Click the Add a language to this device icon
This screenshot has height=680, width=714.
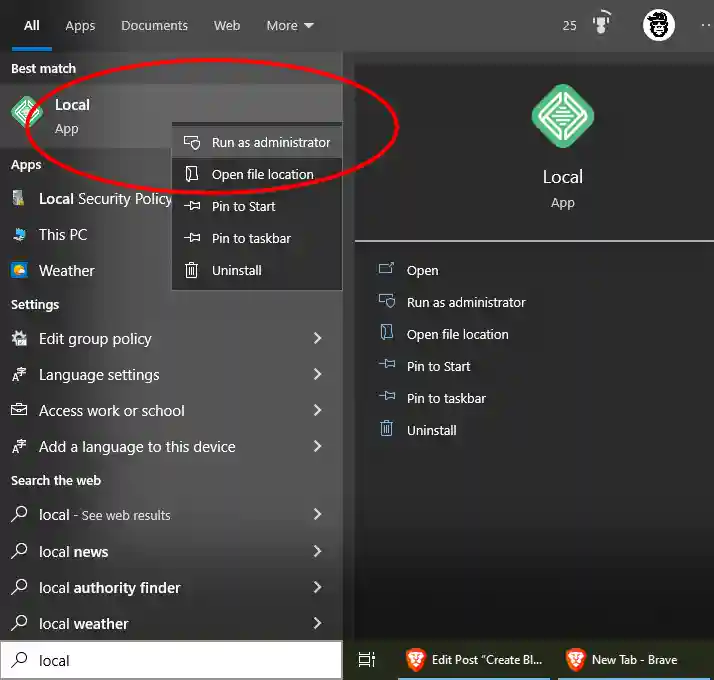click(x=19, y=446)
